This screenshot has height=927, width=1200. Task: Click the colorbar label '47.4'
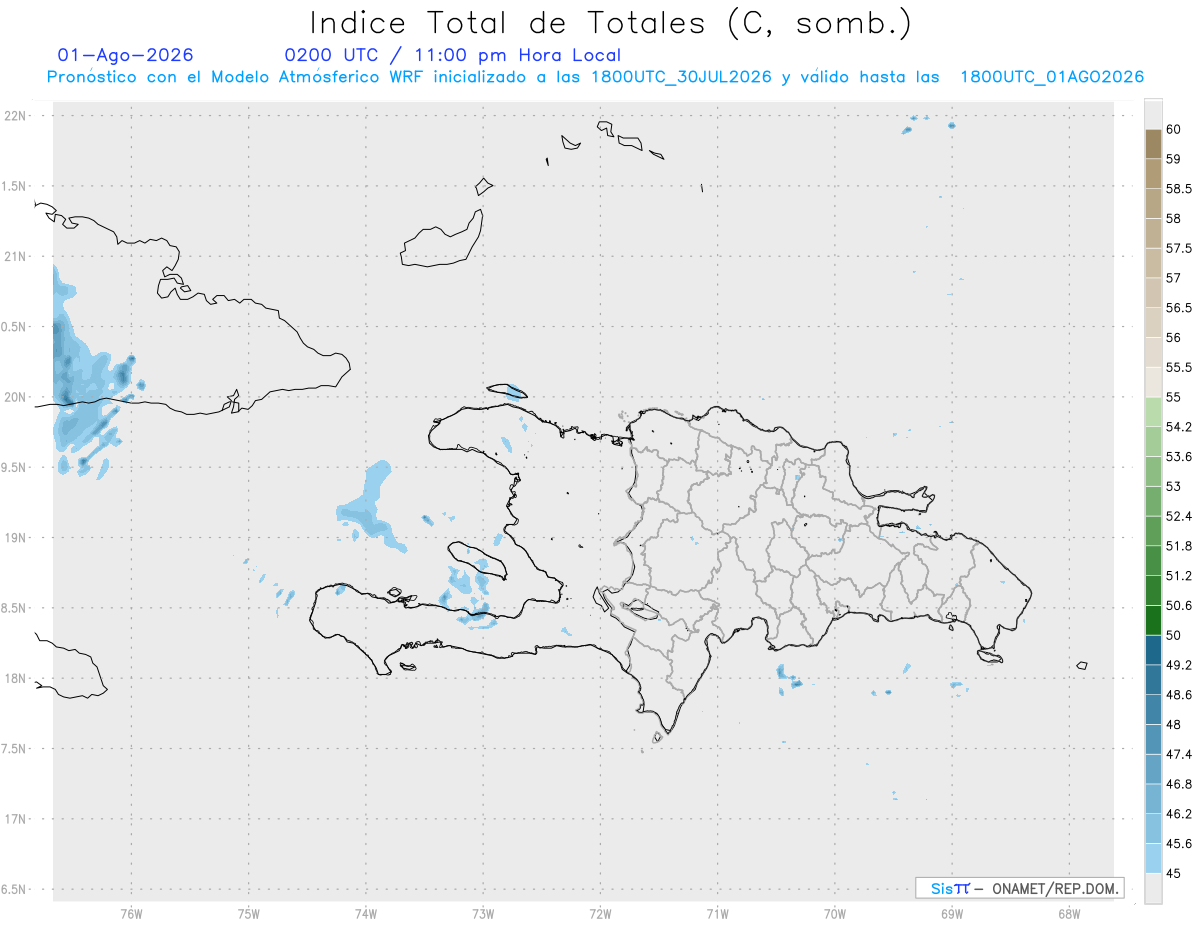click(x=1179, y=754)
